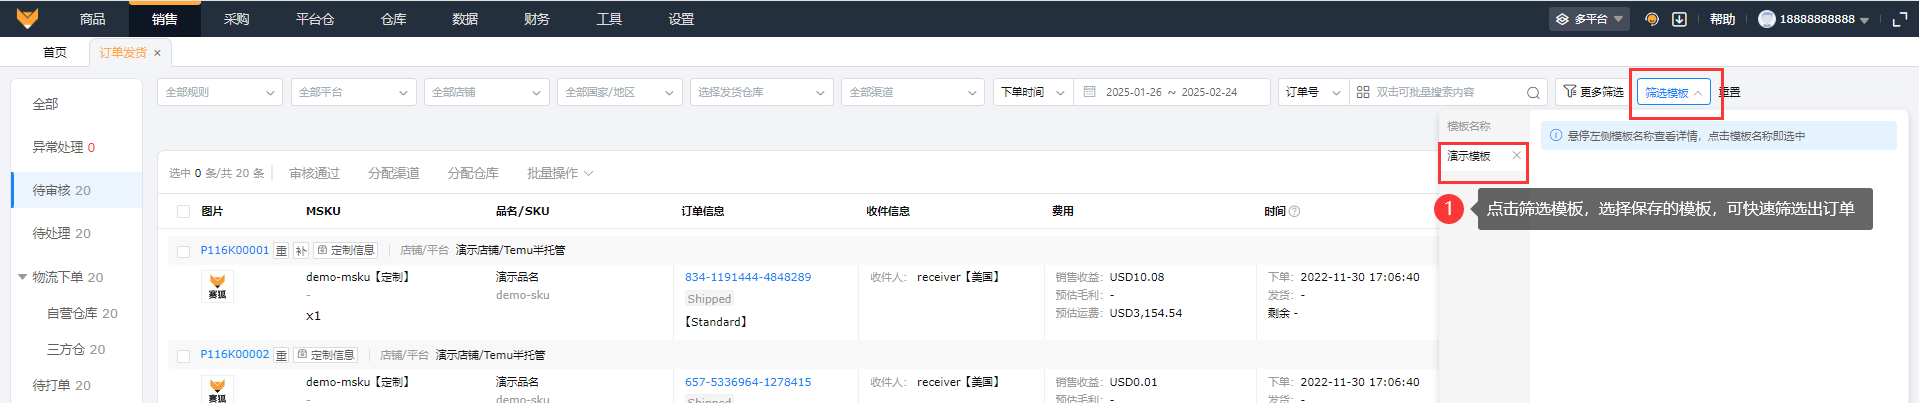Open the 采购 menu

tap(237, 19)
